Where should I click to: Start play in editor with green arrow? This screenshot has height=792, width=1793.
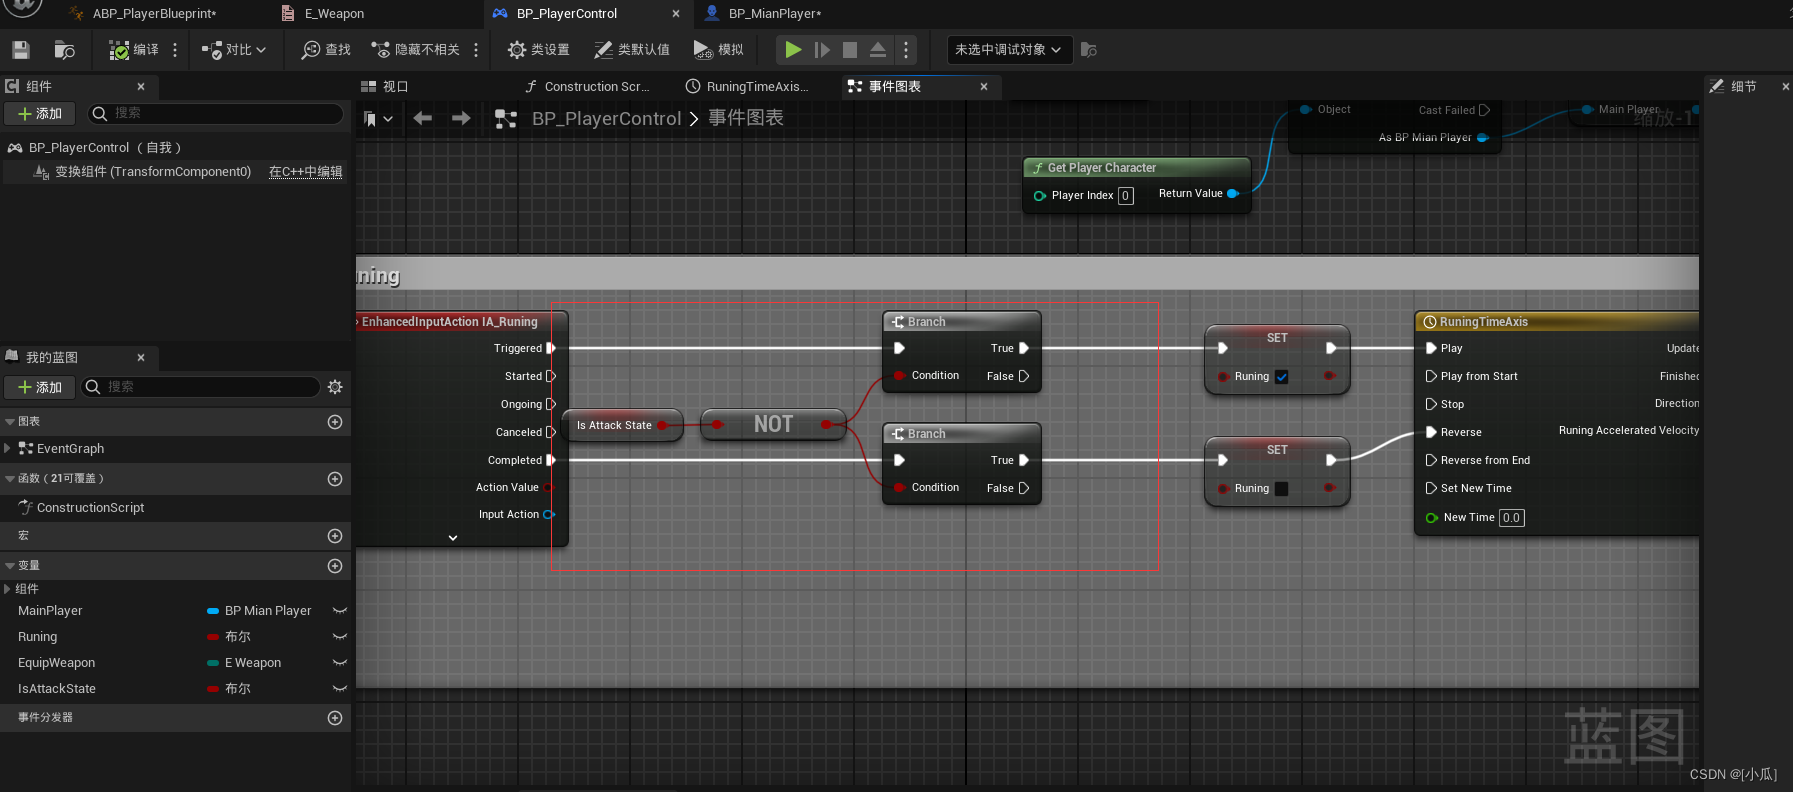pos(793,50)
